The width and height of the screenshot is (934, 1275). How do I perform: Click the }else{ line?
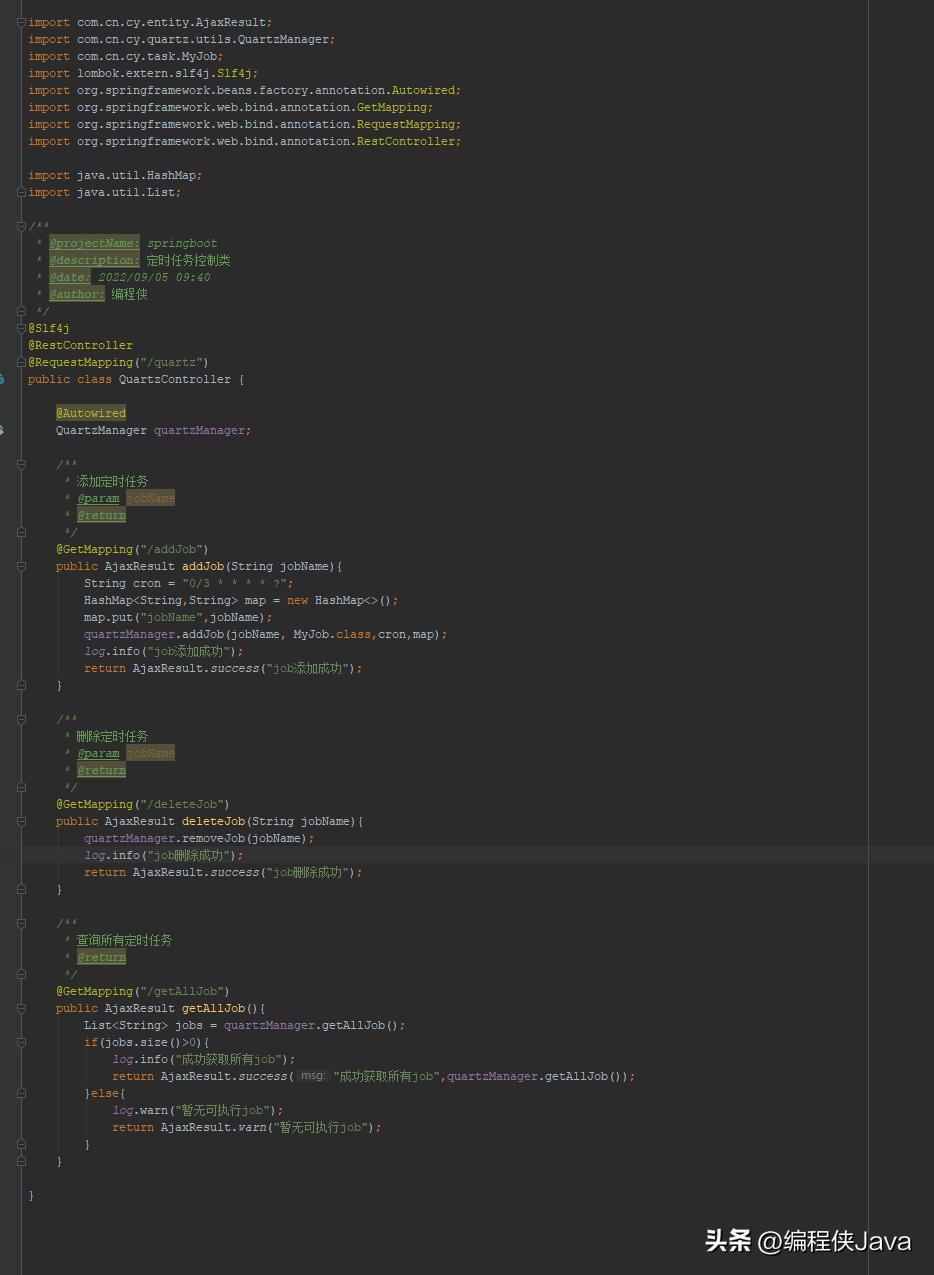point(105,1093)
